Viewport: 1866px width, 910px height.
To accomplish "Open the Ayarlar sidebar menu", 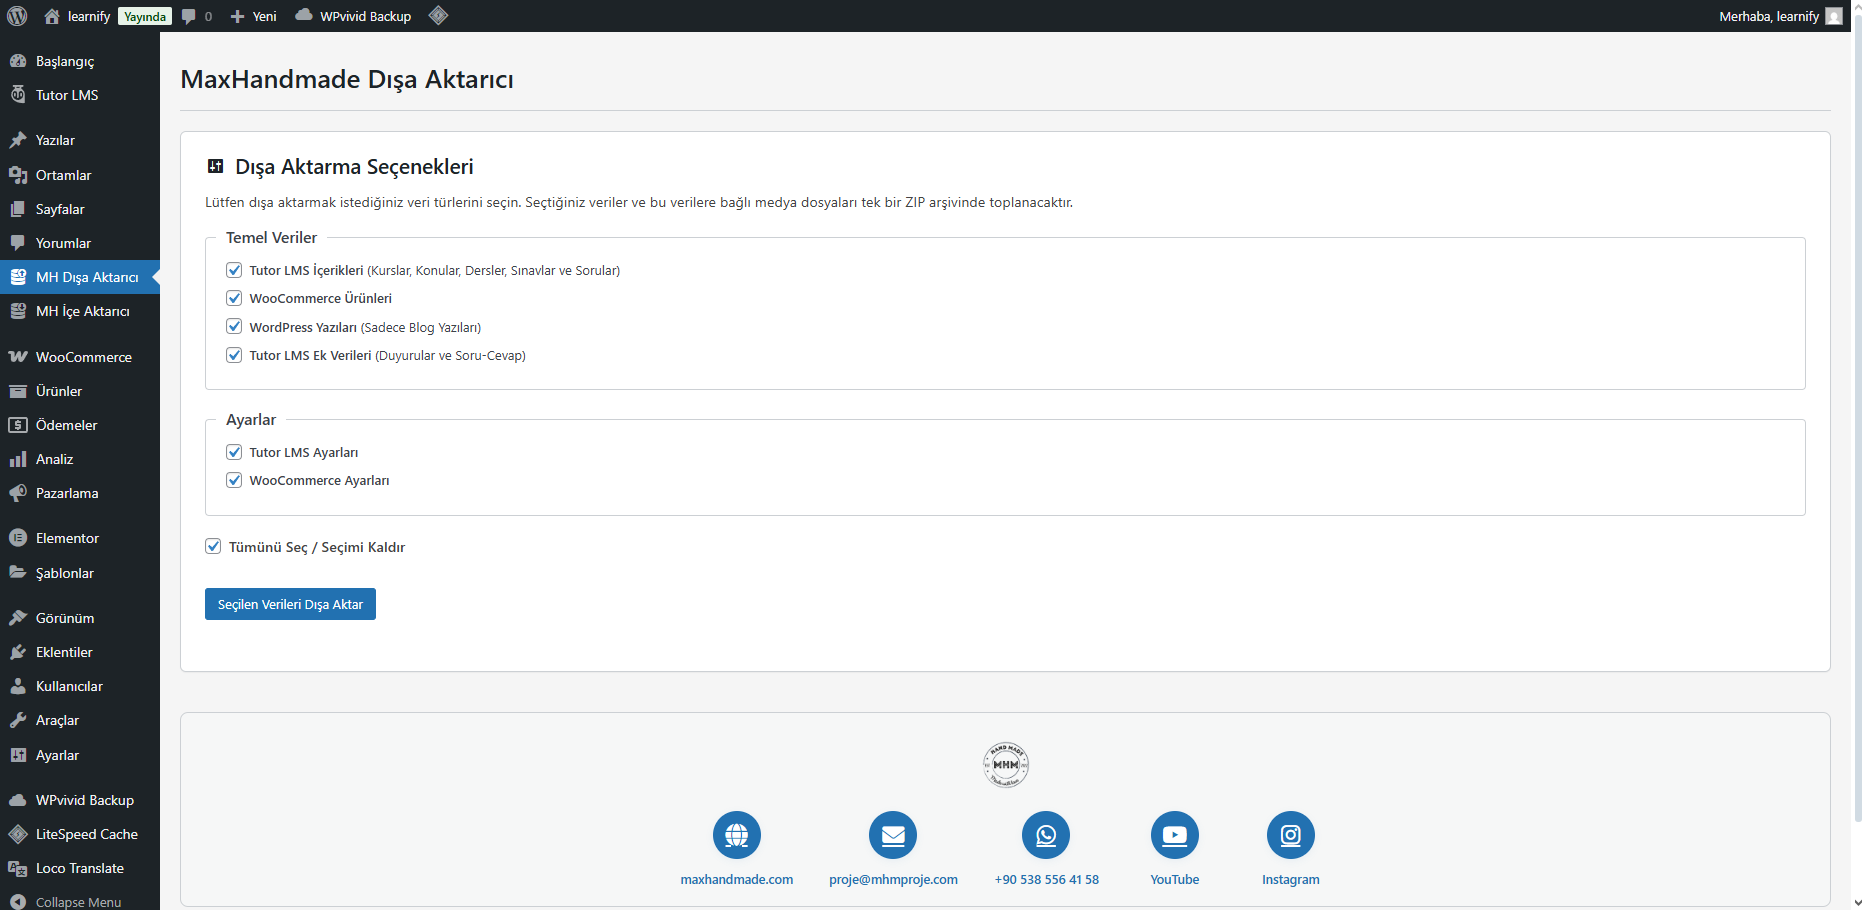I will [x=80, y=755].
